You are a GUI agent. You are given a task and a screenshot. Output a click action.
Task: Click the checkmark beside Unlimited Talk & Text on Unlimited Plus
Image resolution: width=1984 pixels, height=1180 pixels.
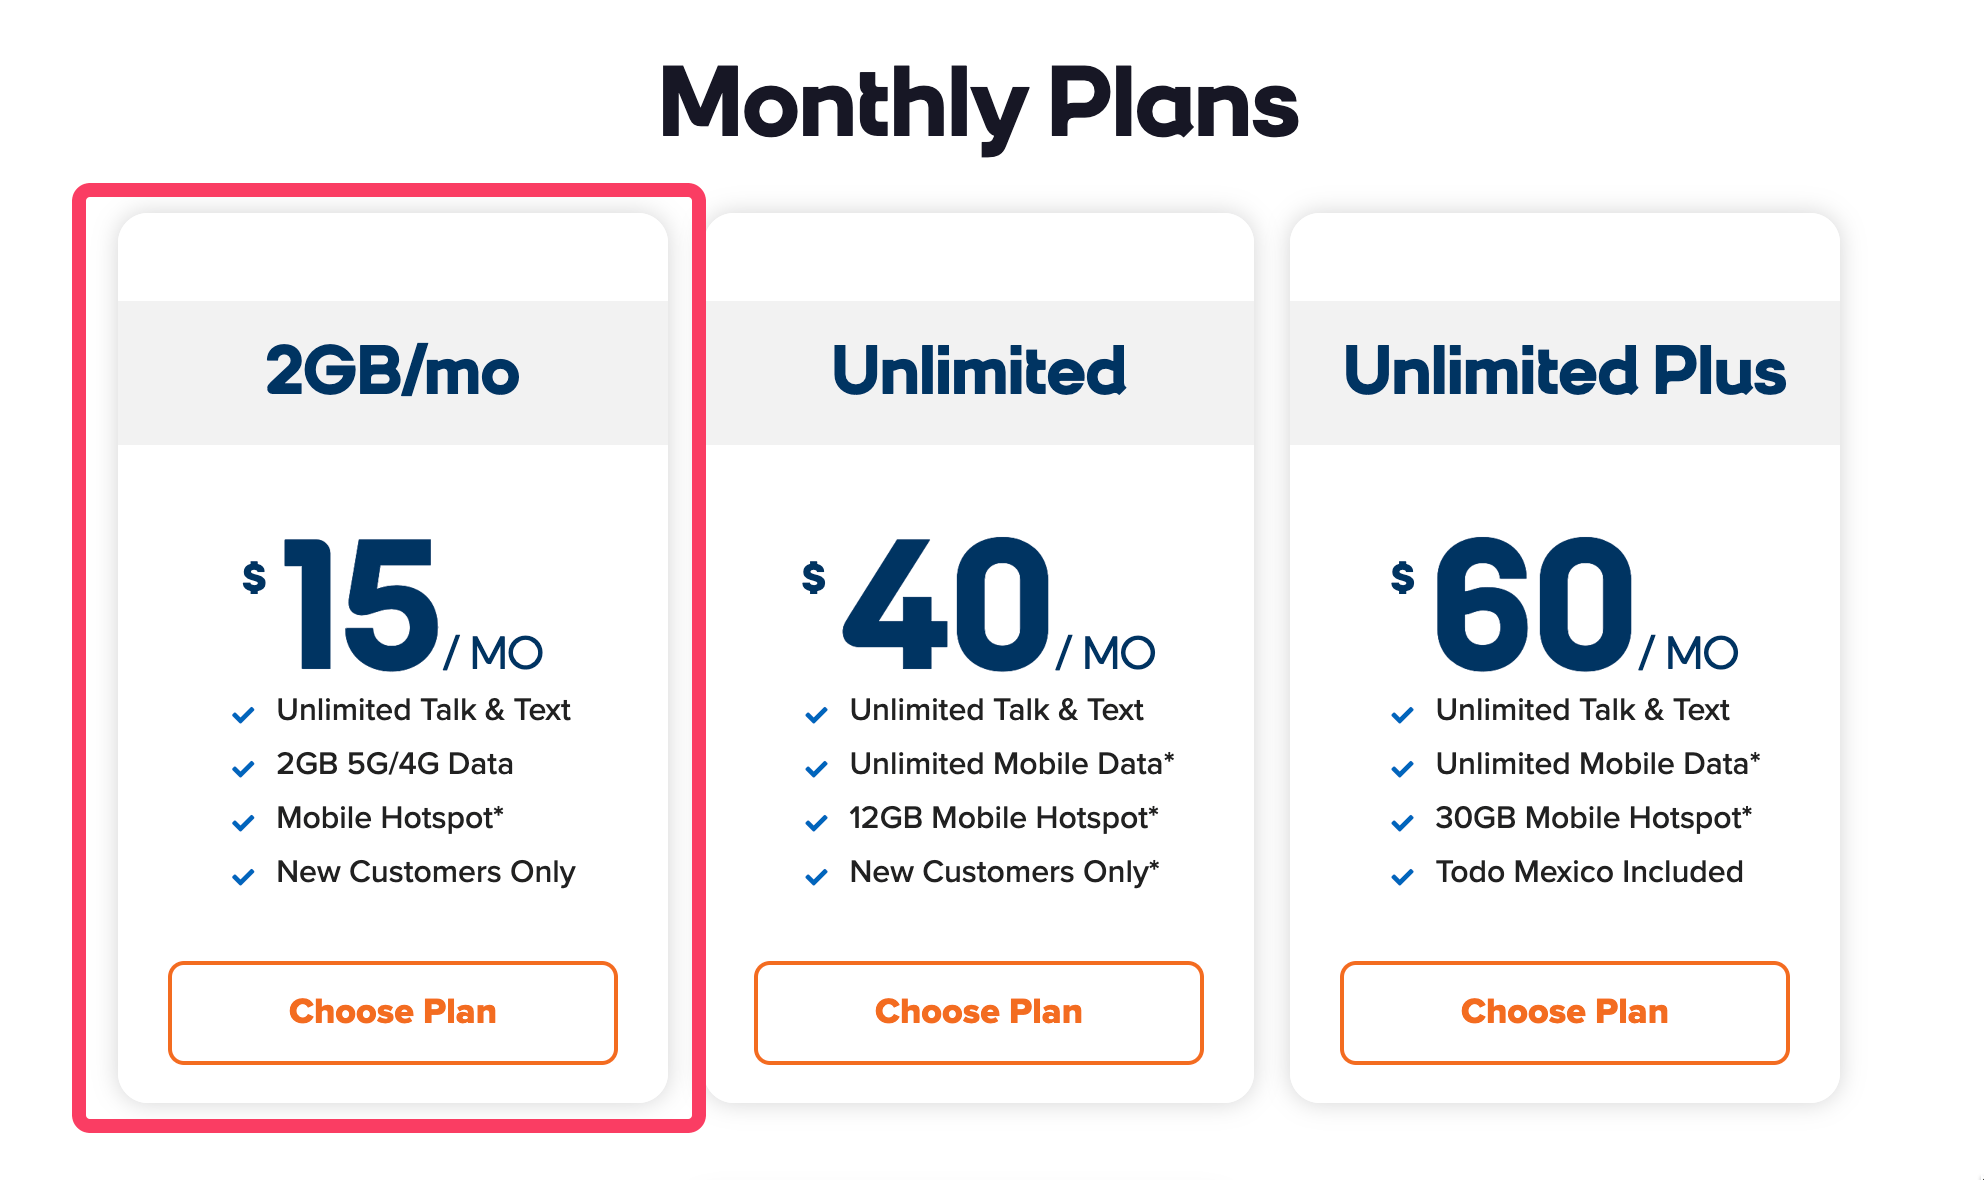click(x=1403, y=714)
